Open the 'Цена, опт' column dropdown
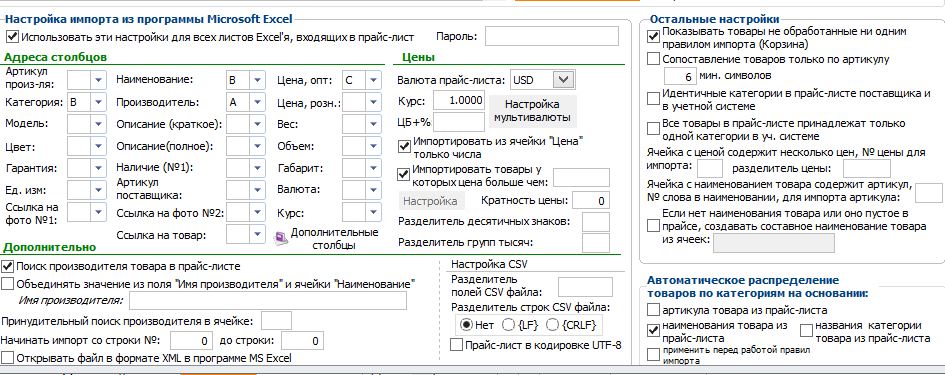This screenshot has height=375, width=945. [x=373, y=80]
